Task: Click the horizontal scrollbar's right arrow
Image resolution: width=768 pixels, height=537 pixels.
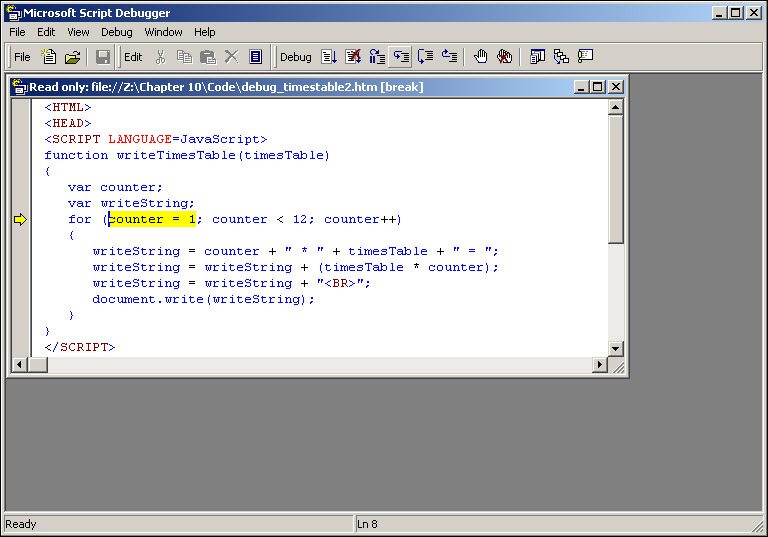Action: [600, 365]
